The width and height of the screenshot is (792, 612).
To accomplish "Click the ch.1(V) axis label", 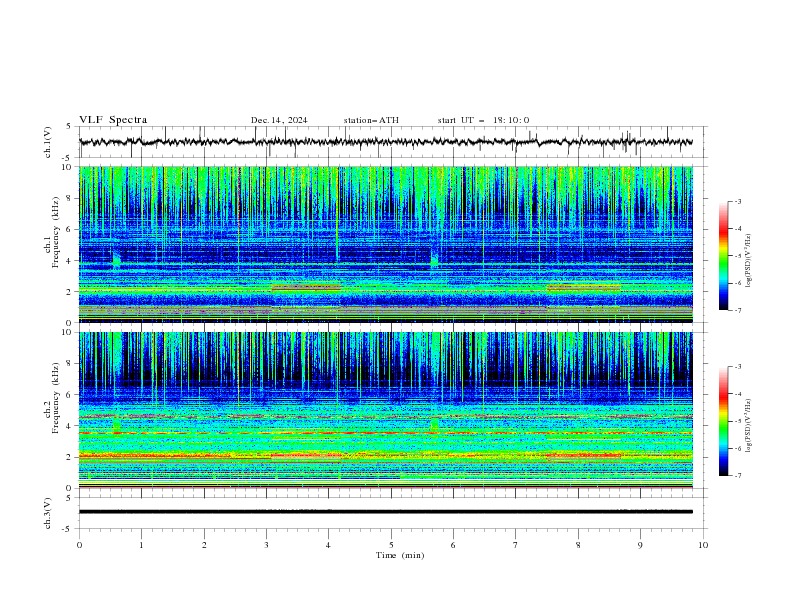I will (48, 142).
